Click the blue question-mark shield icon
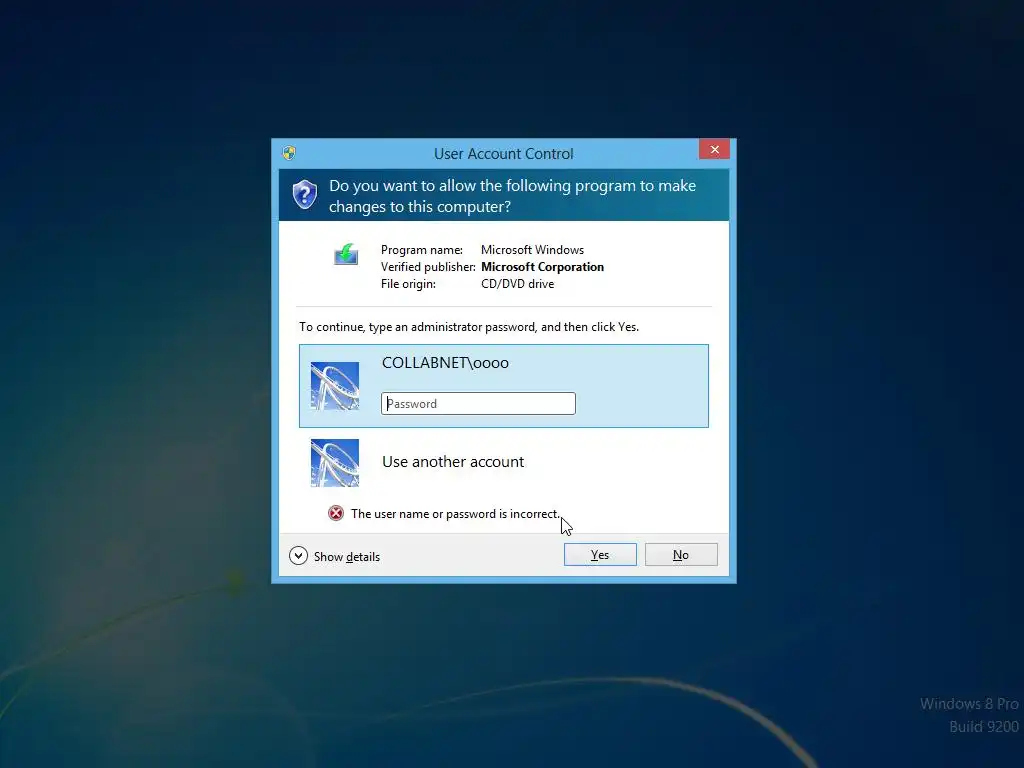 pyautogui.click(x=304, y=195)
